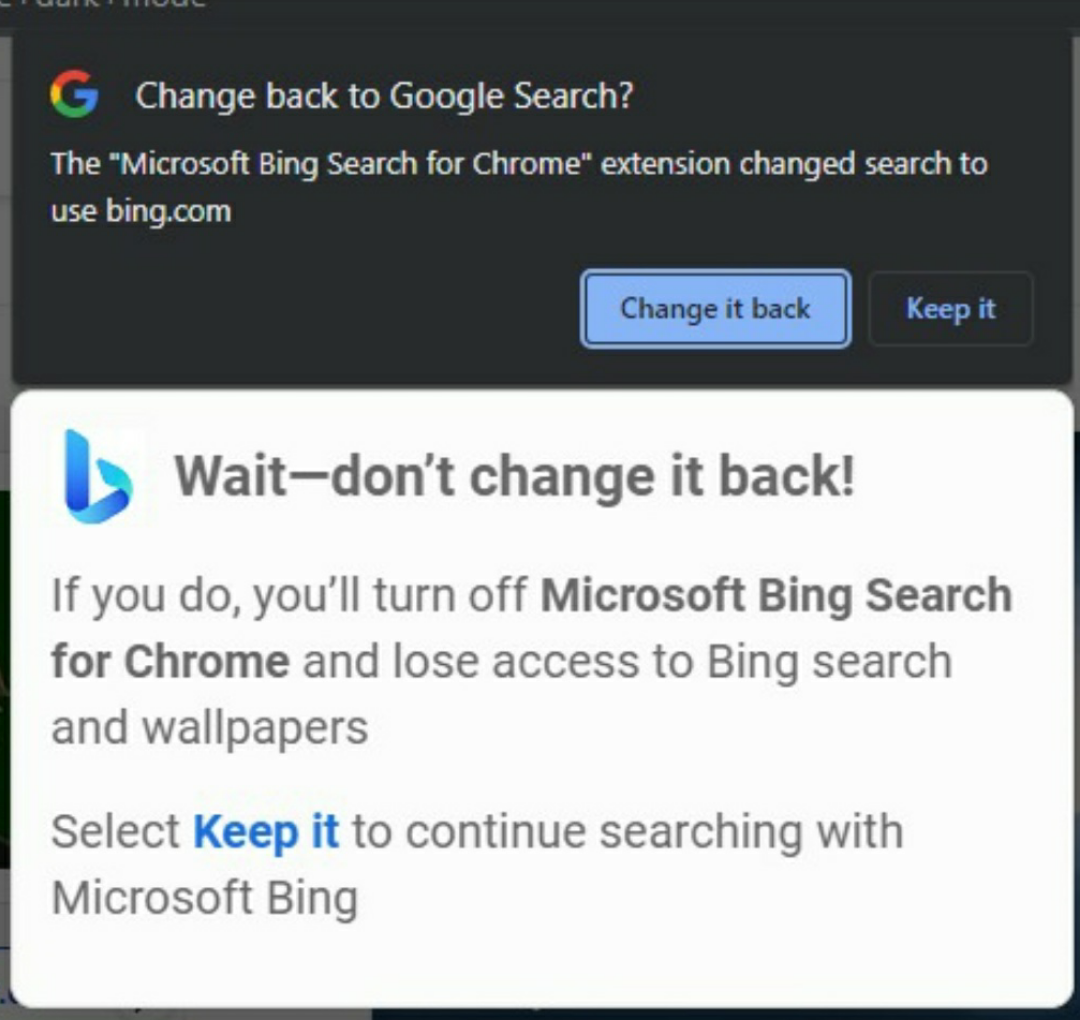Viewport: 1080px width, 1020px height.
Task: Click the bold "Microsoft Bing Search" text
Action: click(x=776, y=596)
